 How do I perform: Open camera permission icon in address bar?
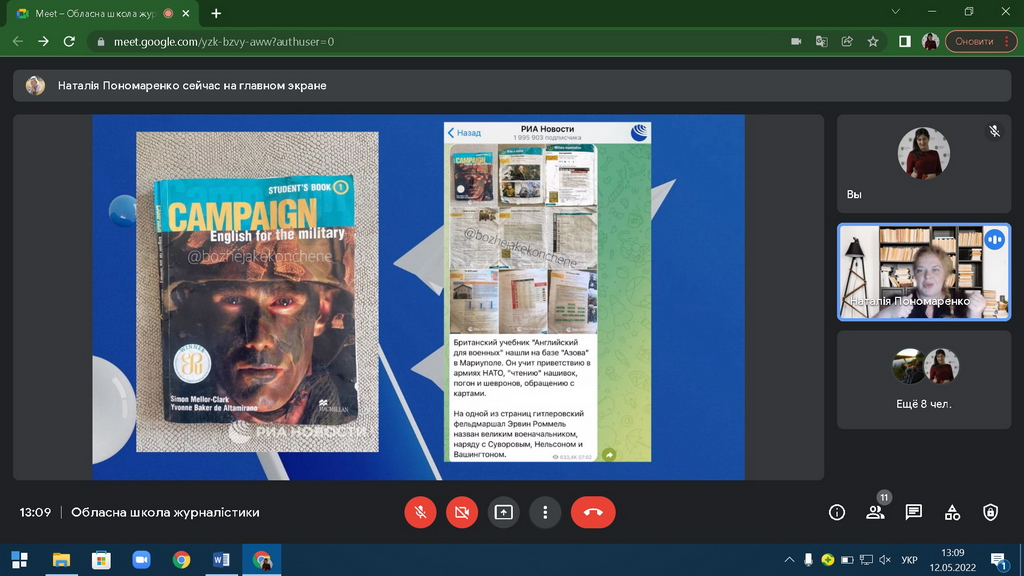tap(796, 41)
